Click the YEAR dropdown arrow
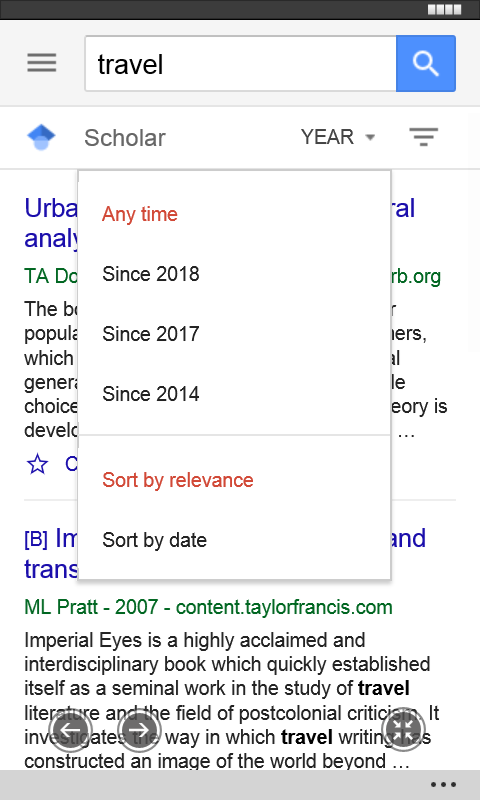480x800 pixels. pos(371,137)
